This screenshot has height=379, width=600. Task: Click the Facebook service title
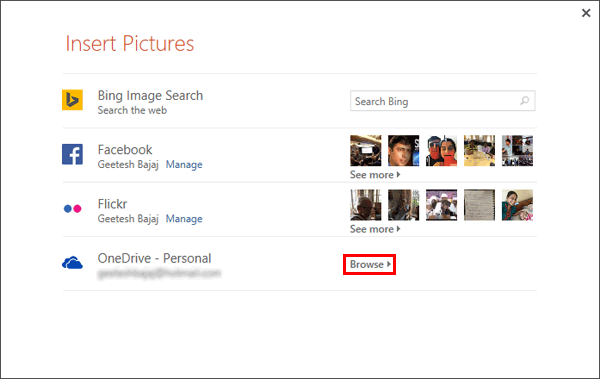click(125, 150)
